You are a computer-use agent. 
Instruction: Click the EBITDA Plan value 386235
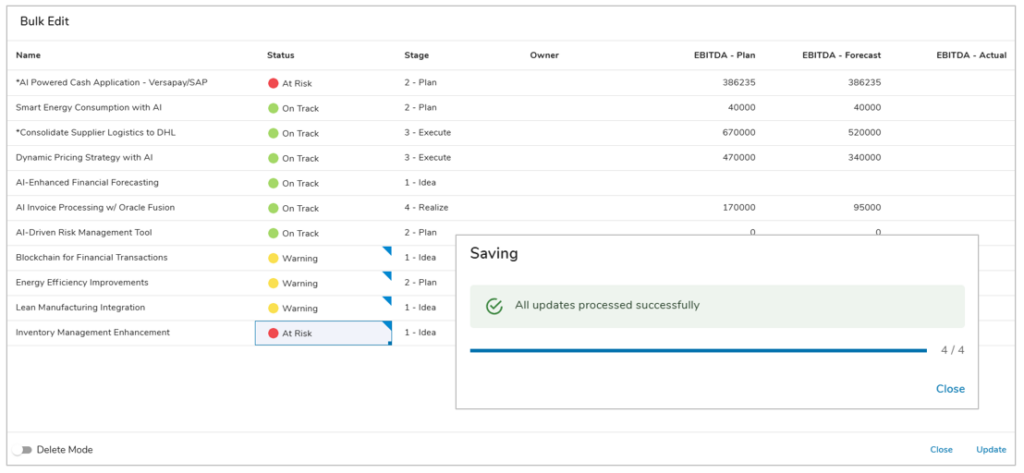click(739, 82)
